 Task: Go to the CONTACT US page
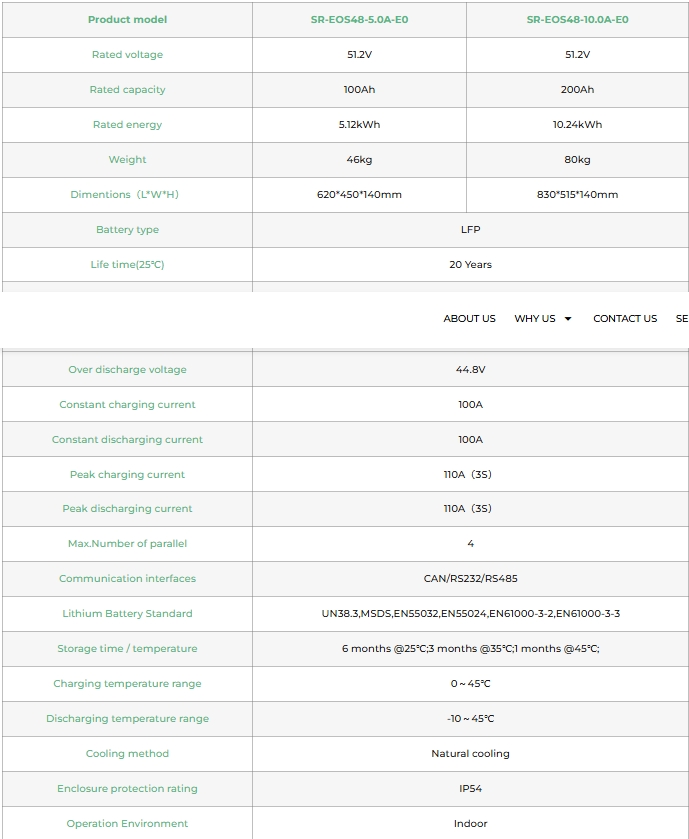(x=625, y=319)
